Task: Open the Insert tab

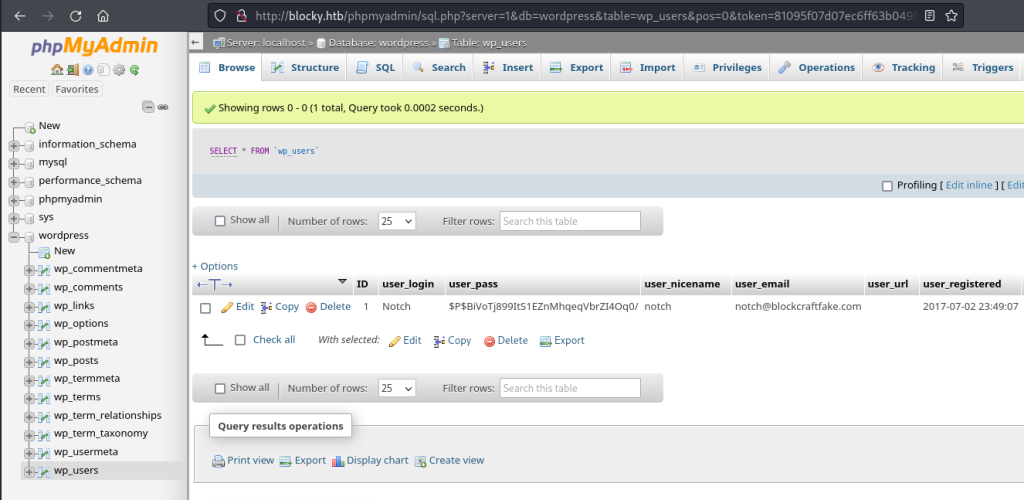Action: click(507, 67)
